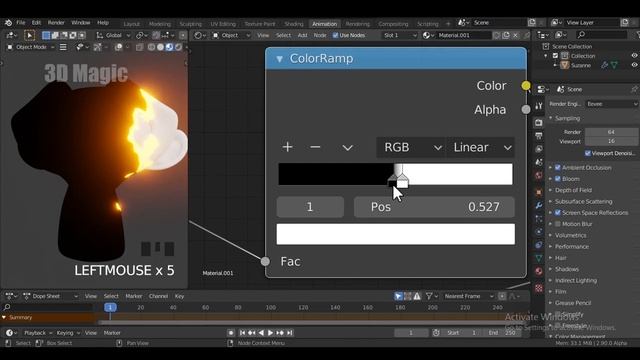Click the active stop index field showing 1
The width and height of the screenshot is (640, 360).
(310, 207)
